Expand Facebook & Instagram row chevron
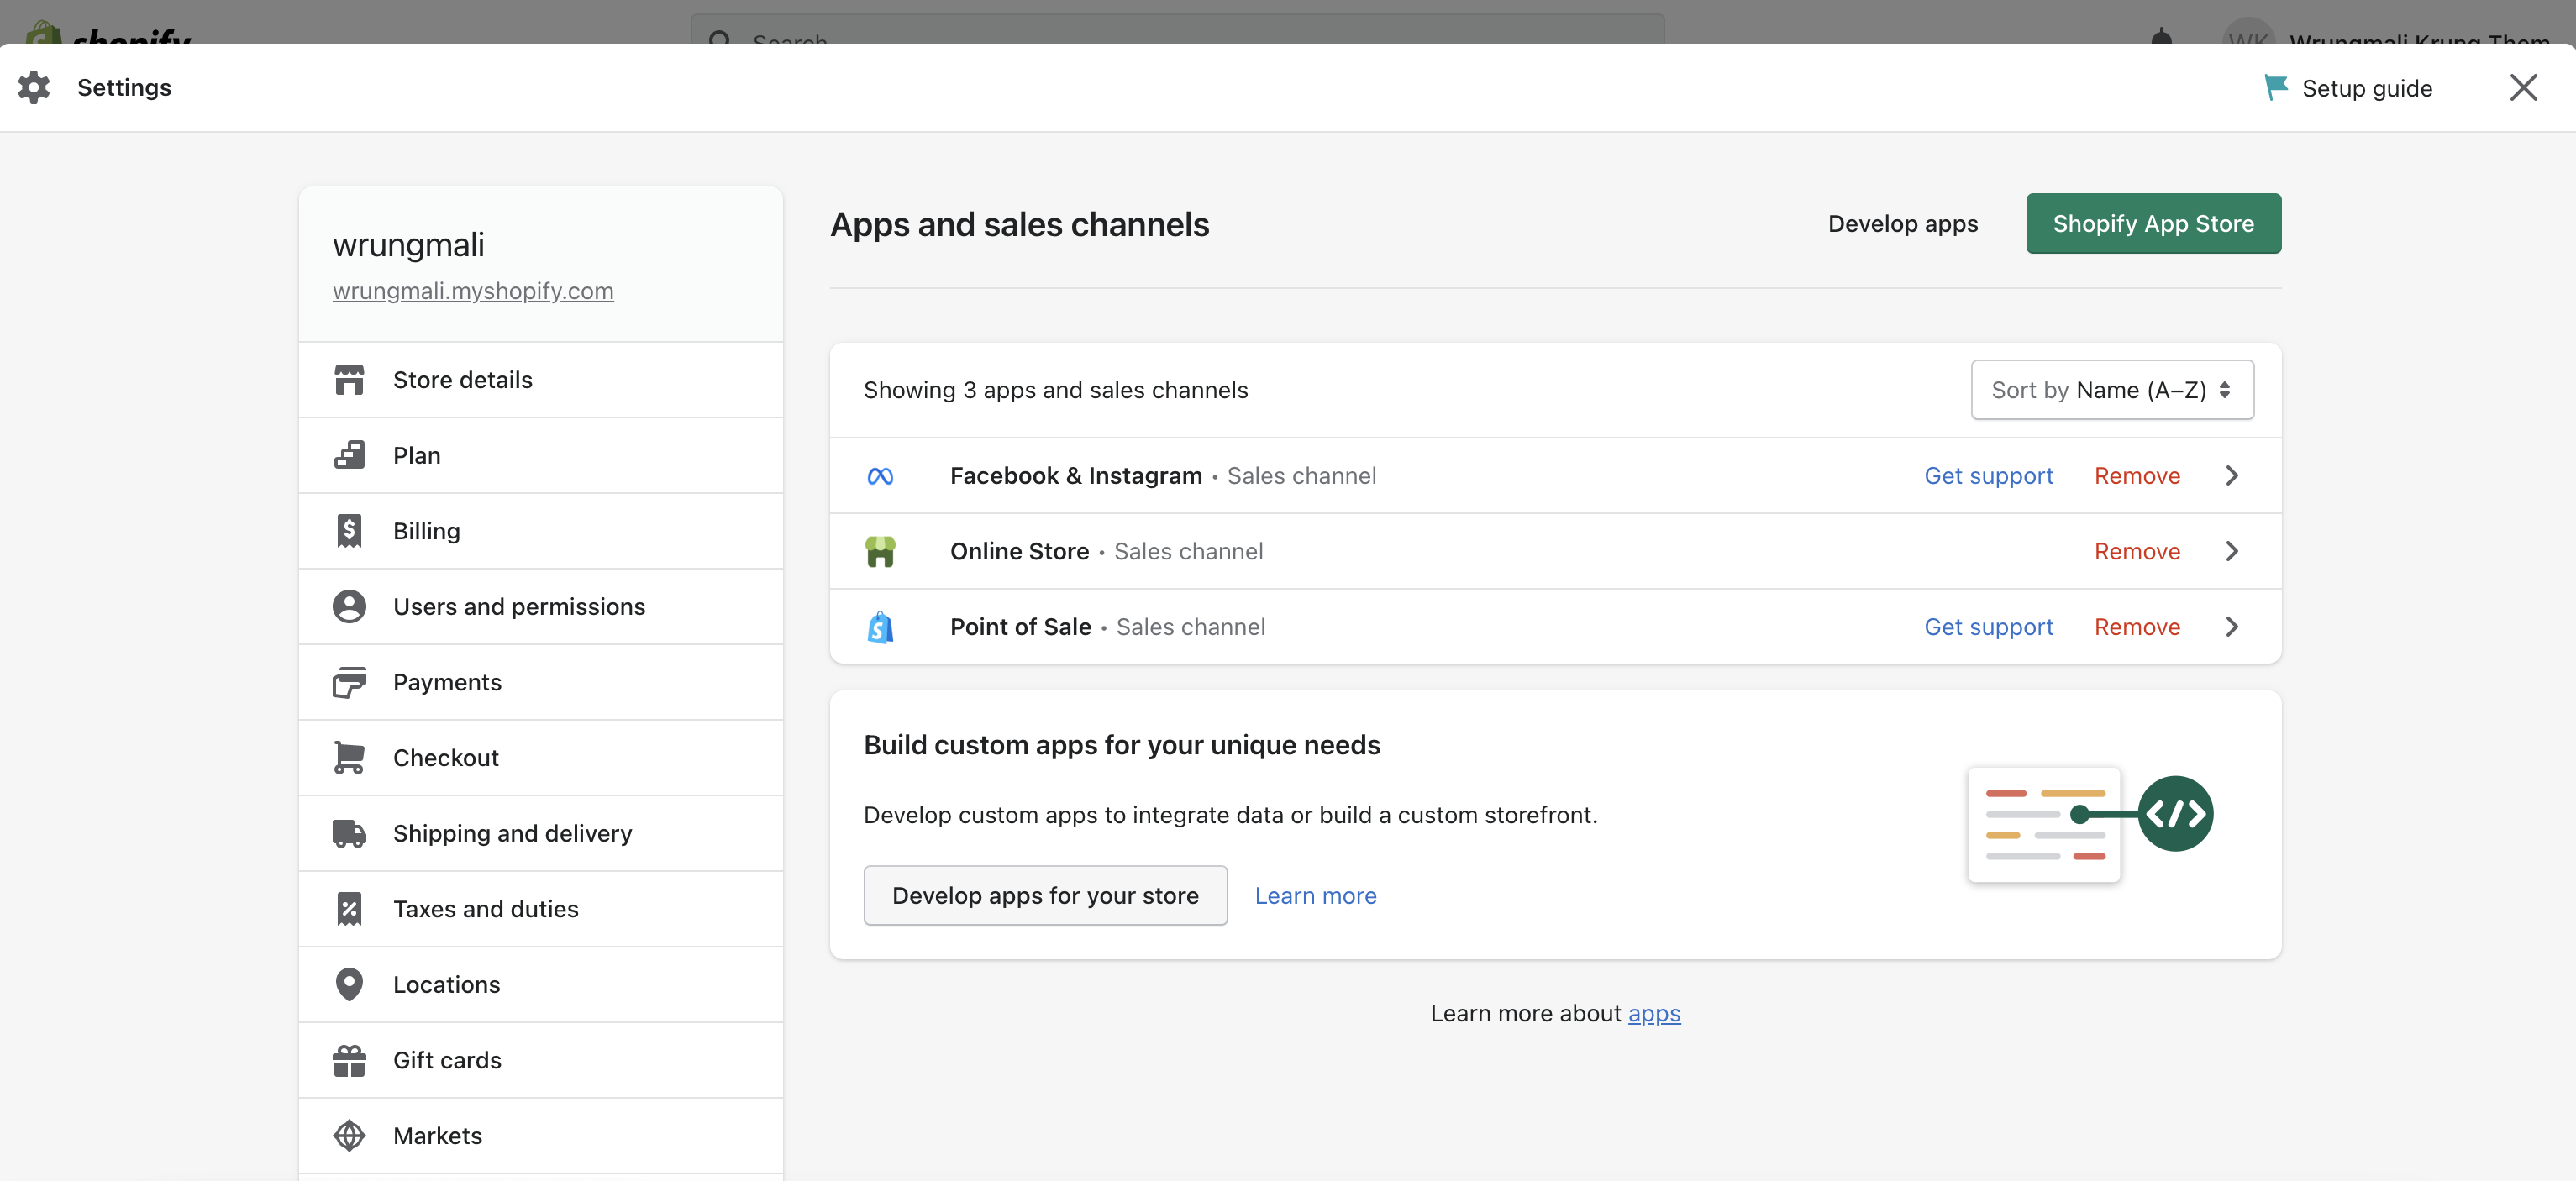2576x1181 pixels. pos(2232,476)
